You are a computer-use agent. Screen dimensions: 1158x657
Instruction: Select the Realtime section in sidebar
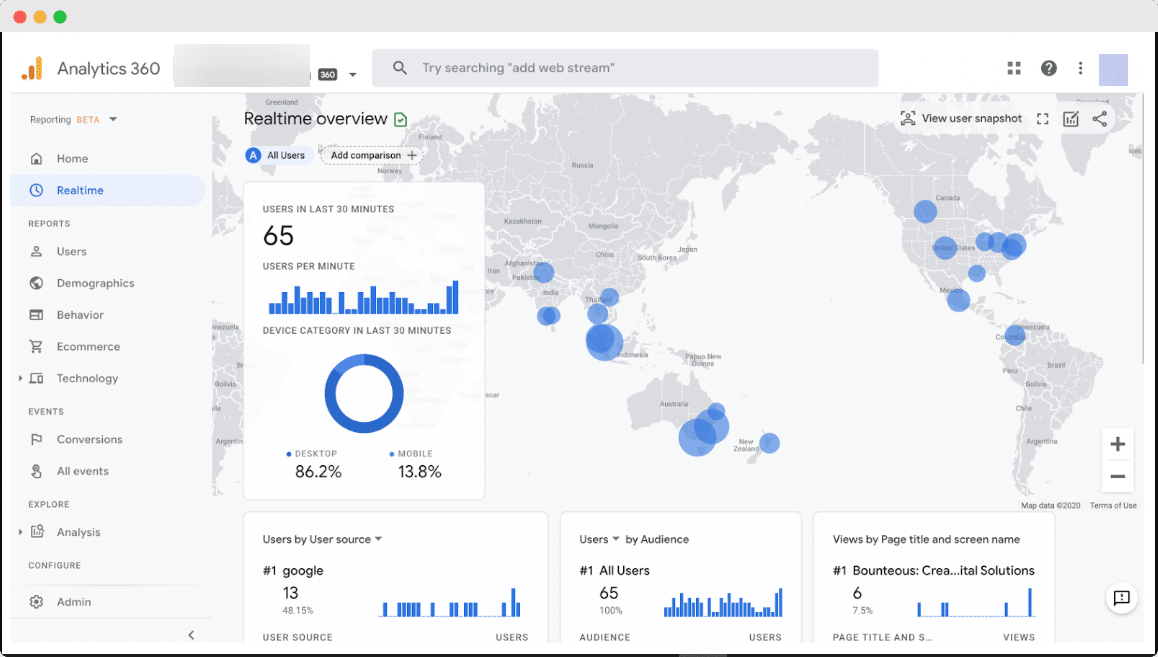[79, 190]
